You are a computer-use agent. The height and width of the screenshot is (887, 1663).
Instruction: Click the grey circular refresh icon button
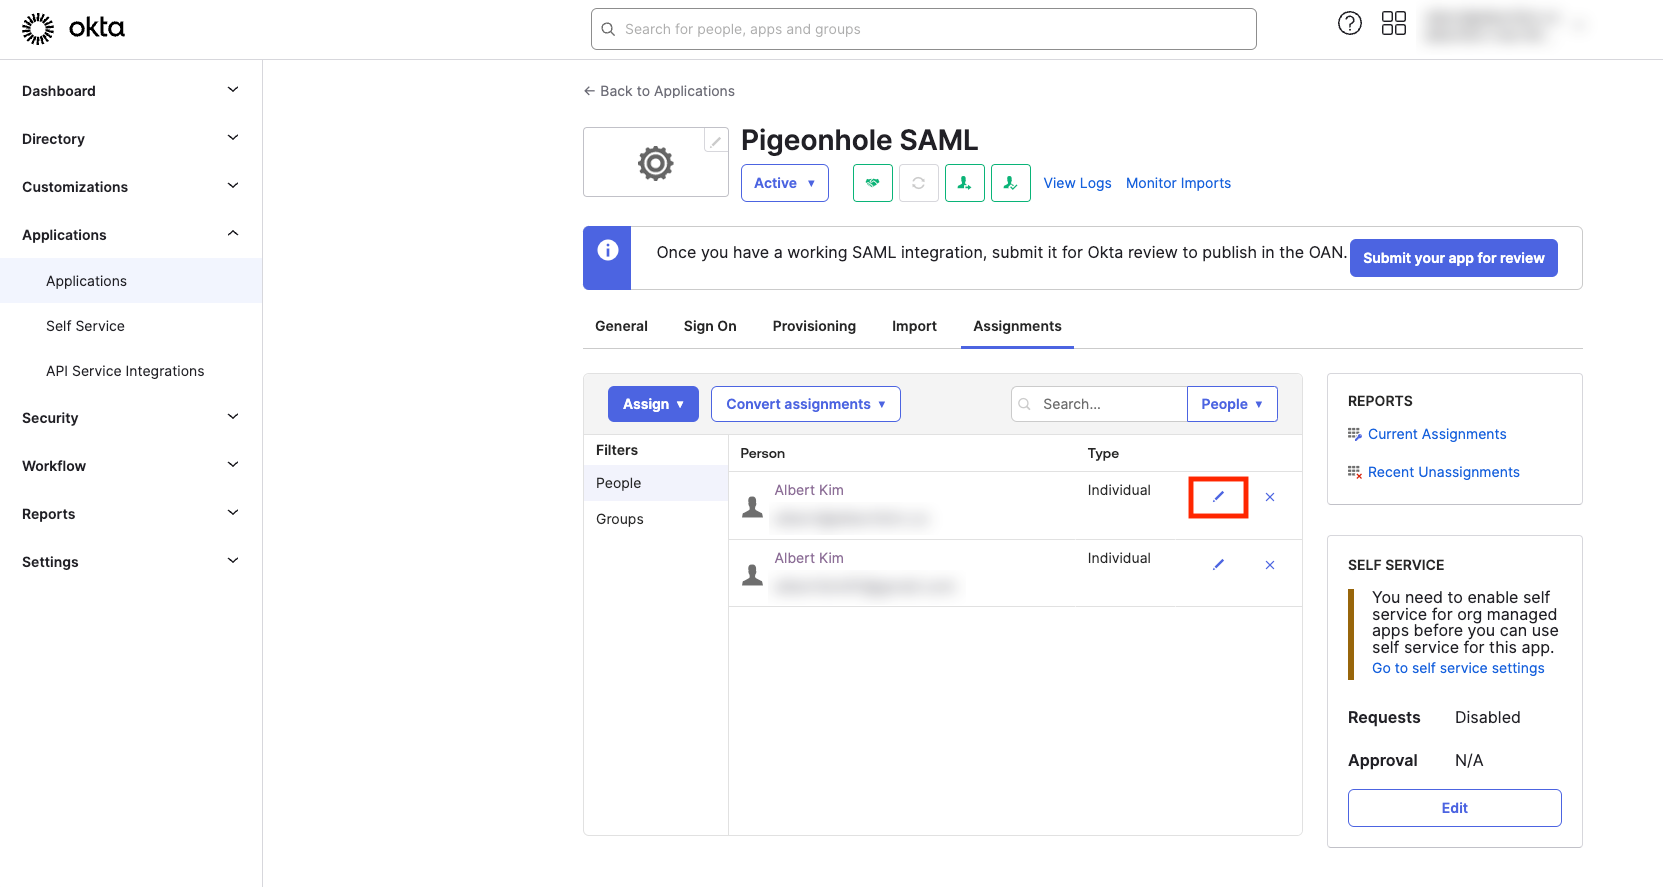click(x=919, y=183)
